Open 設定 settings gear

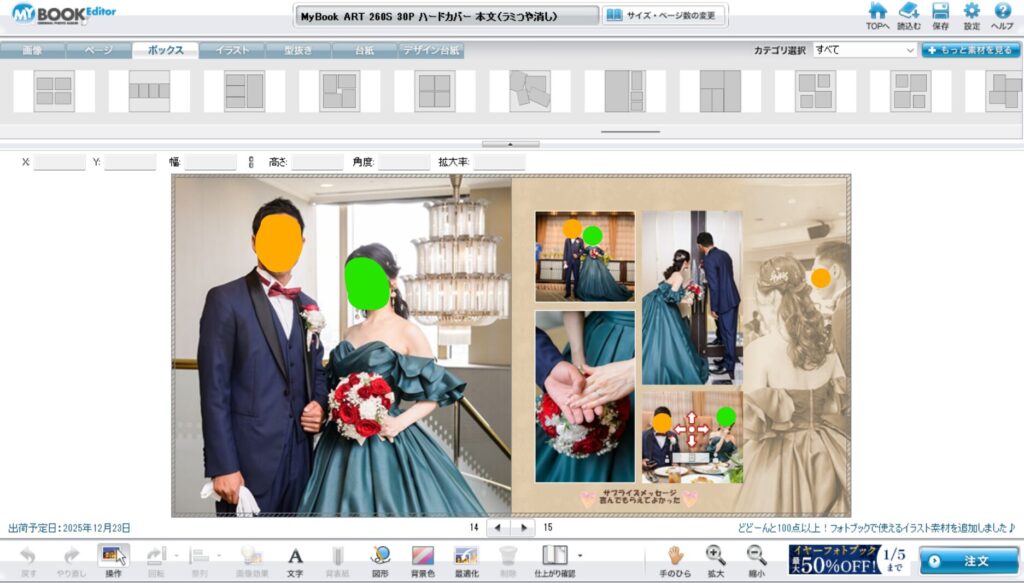pyautogui.click(x=971, y=16)
